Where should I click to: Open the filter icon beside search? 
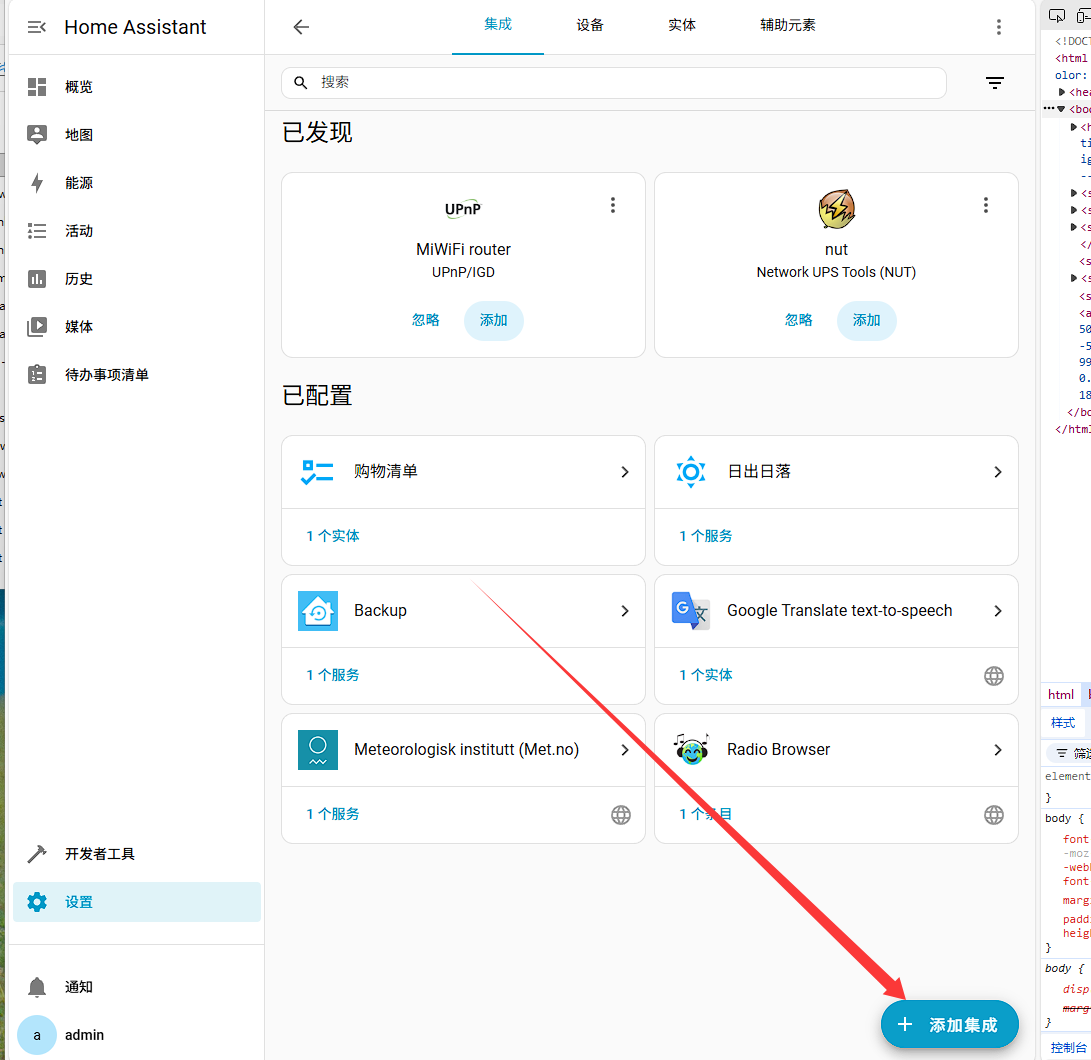(994, 83)
